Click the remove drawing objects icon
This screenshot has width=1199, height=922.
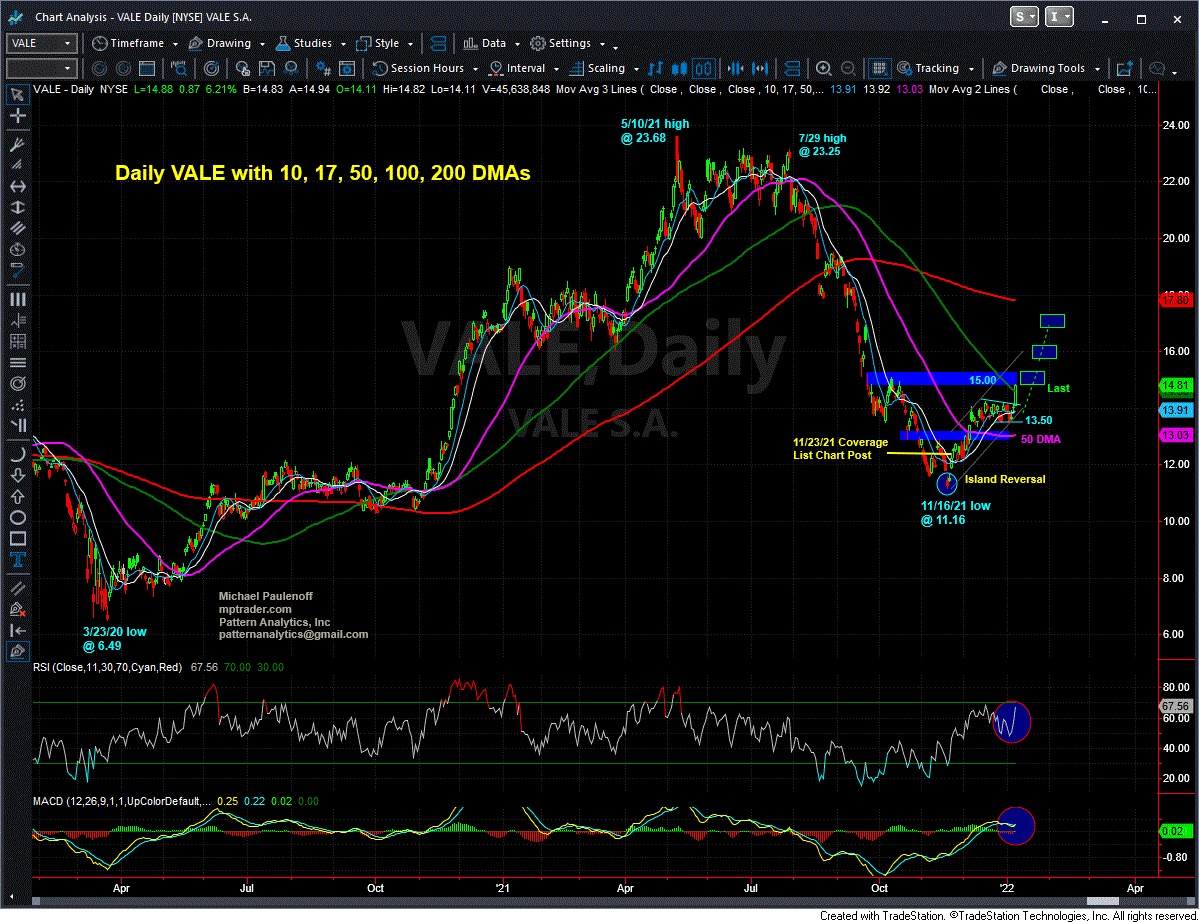pos(17,609)
